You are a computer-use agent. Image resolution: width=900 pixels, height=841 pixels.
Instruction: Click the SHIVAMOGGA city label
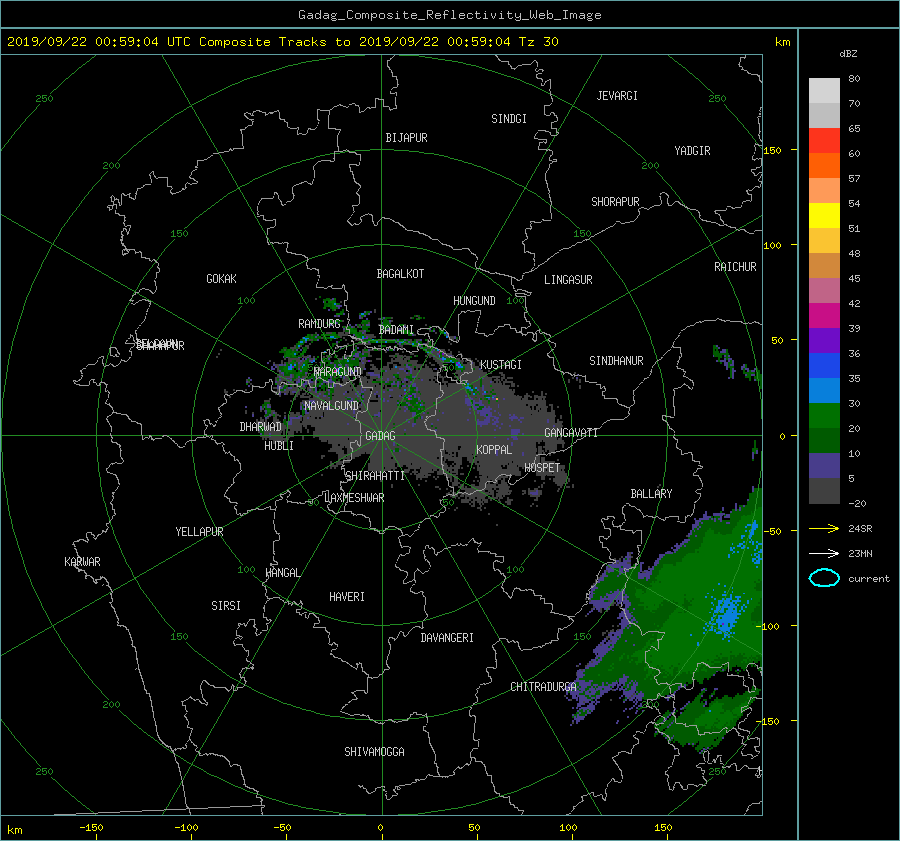(x=374, y=752)
